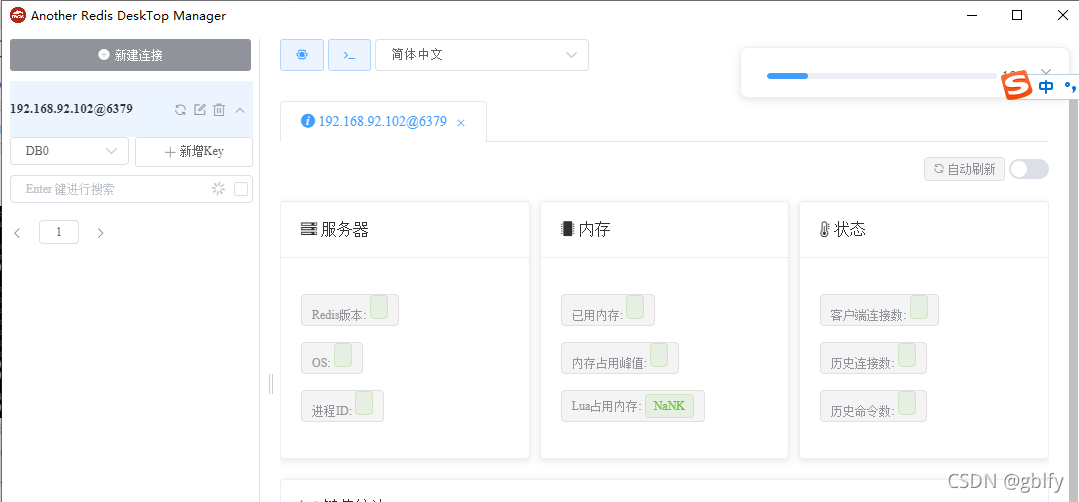Open the command console button

[350, 55]
